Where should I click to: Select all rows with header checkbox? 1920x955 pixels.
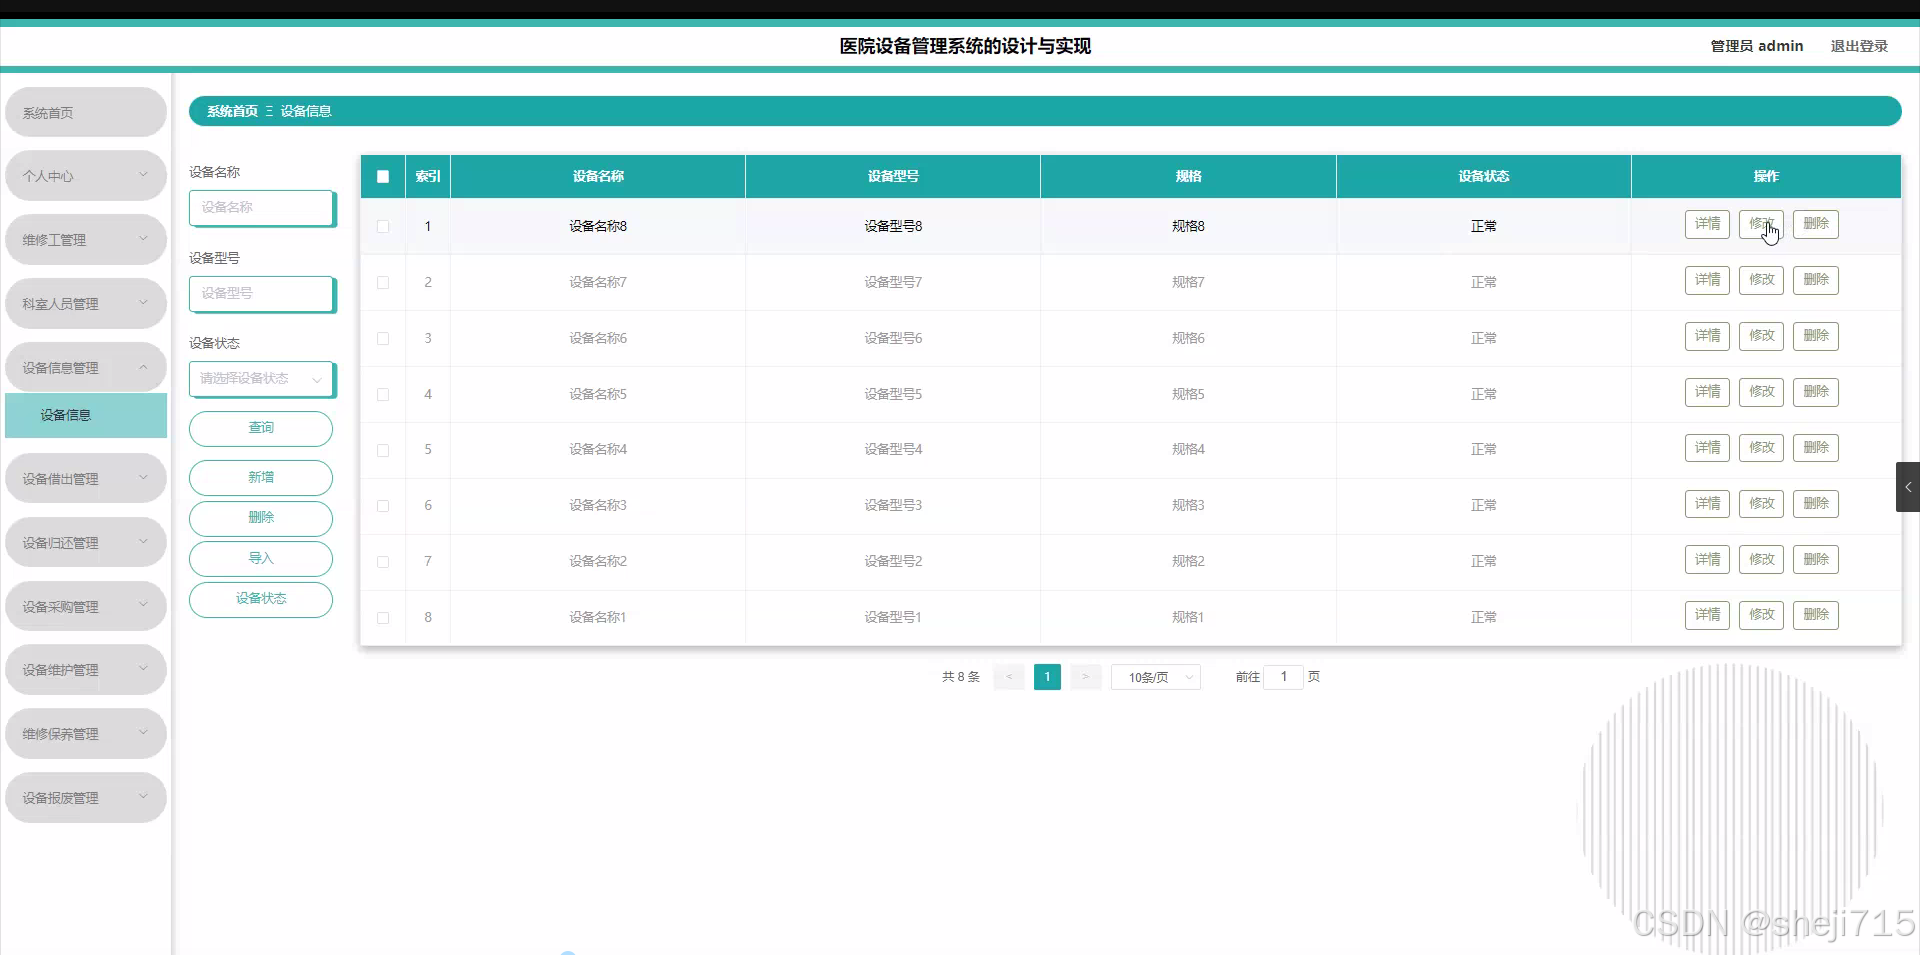[x=382, y=176]
